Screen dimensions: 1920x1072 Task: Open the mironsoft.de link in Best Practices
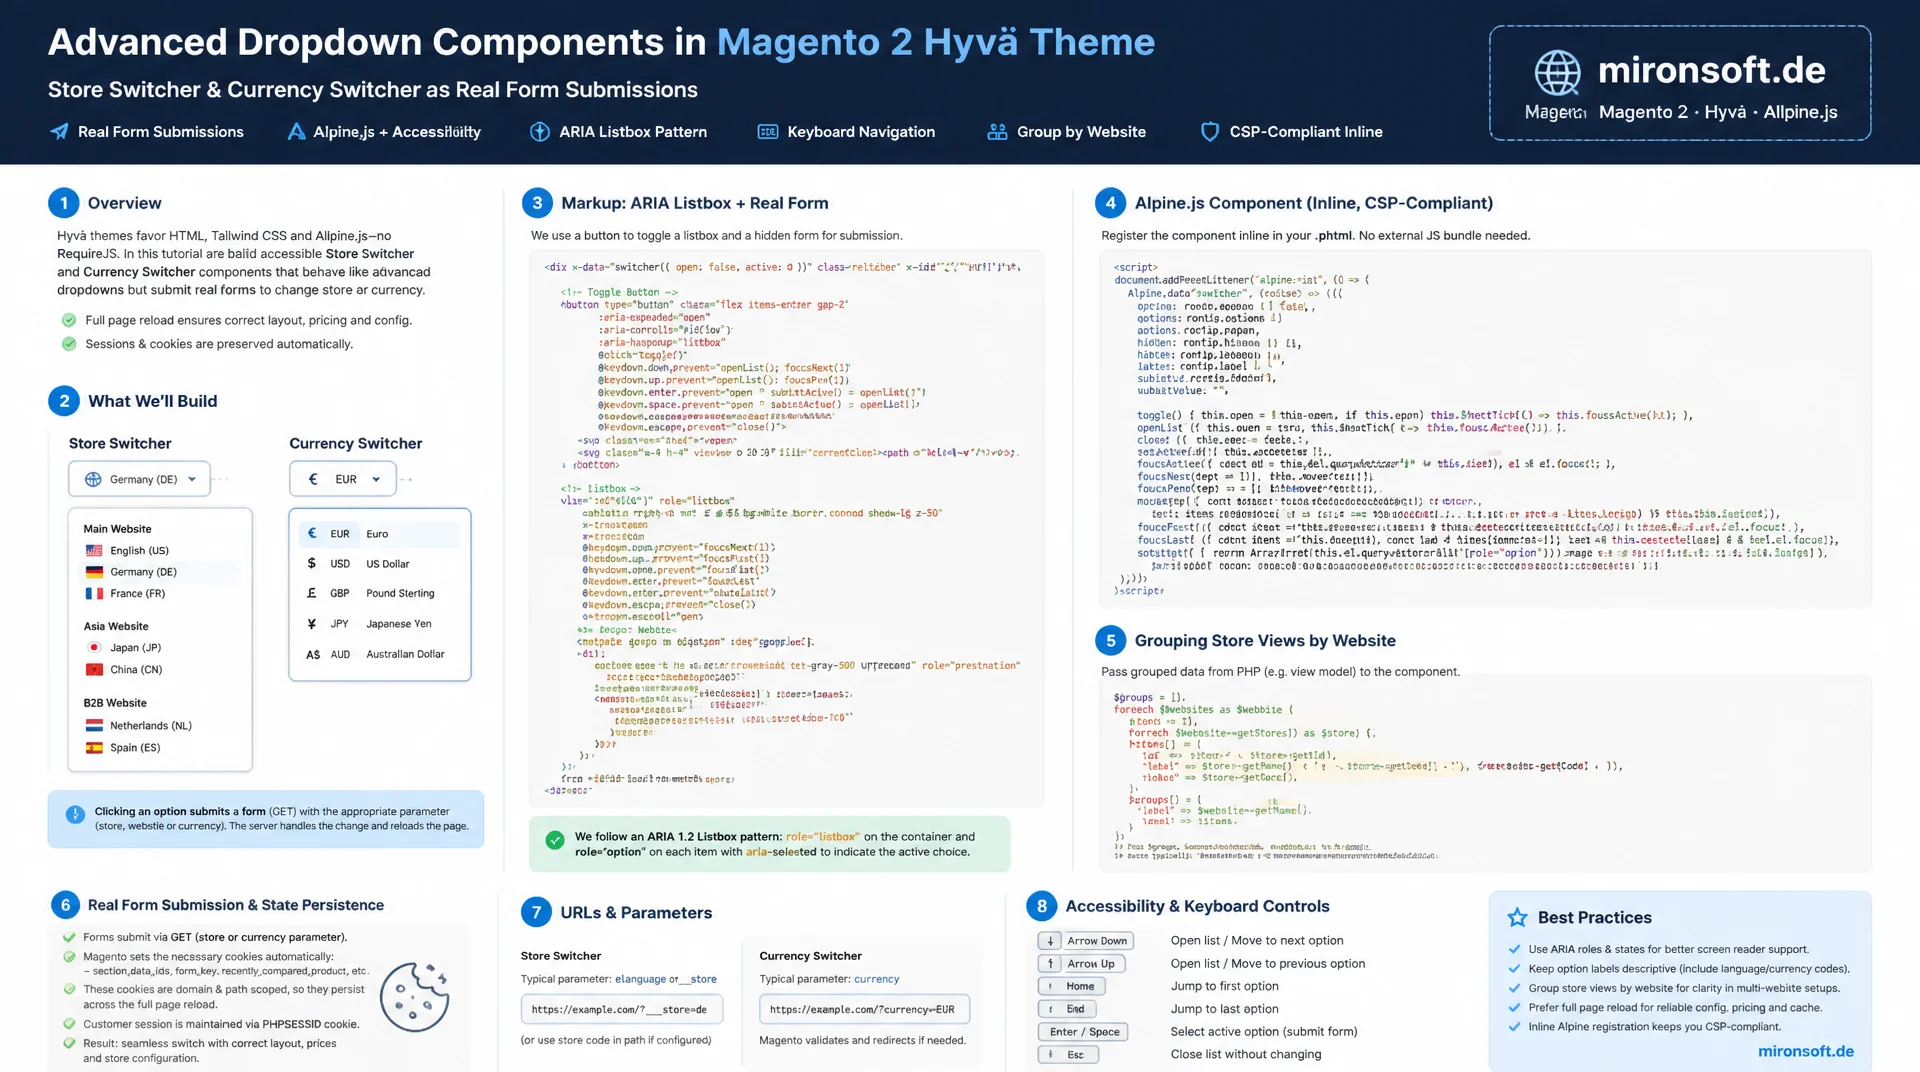1806,1052
